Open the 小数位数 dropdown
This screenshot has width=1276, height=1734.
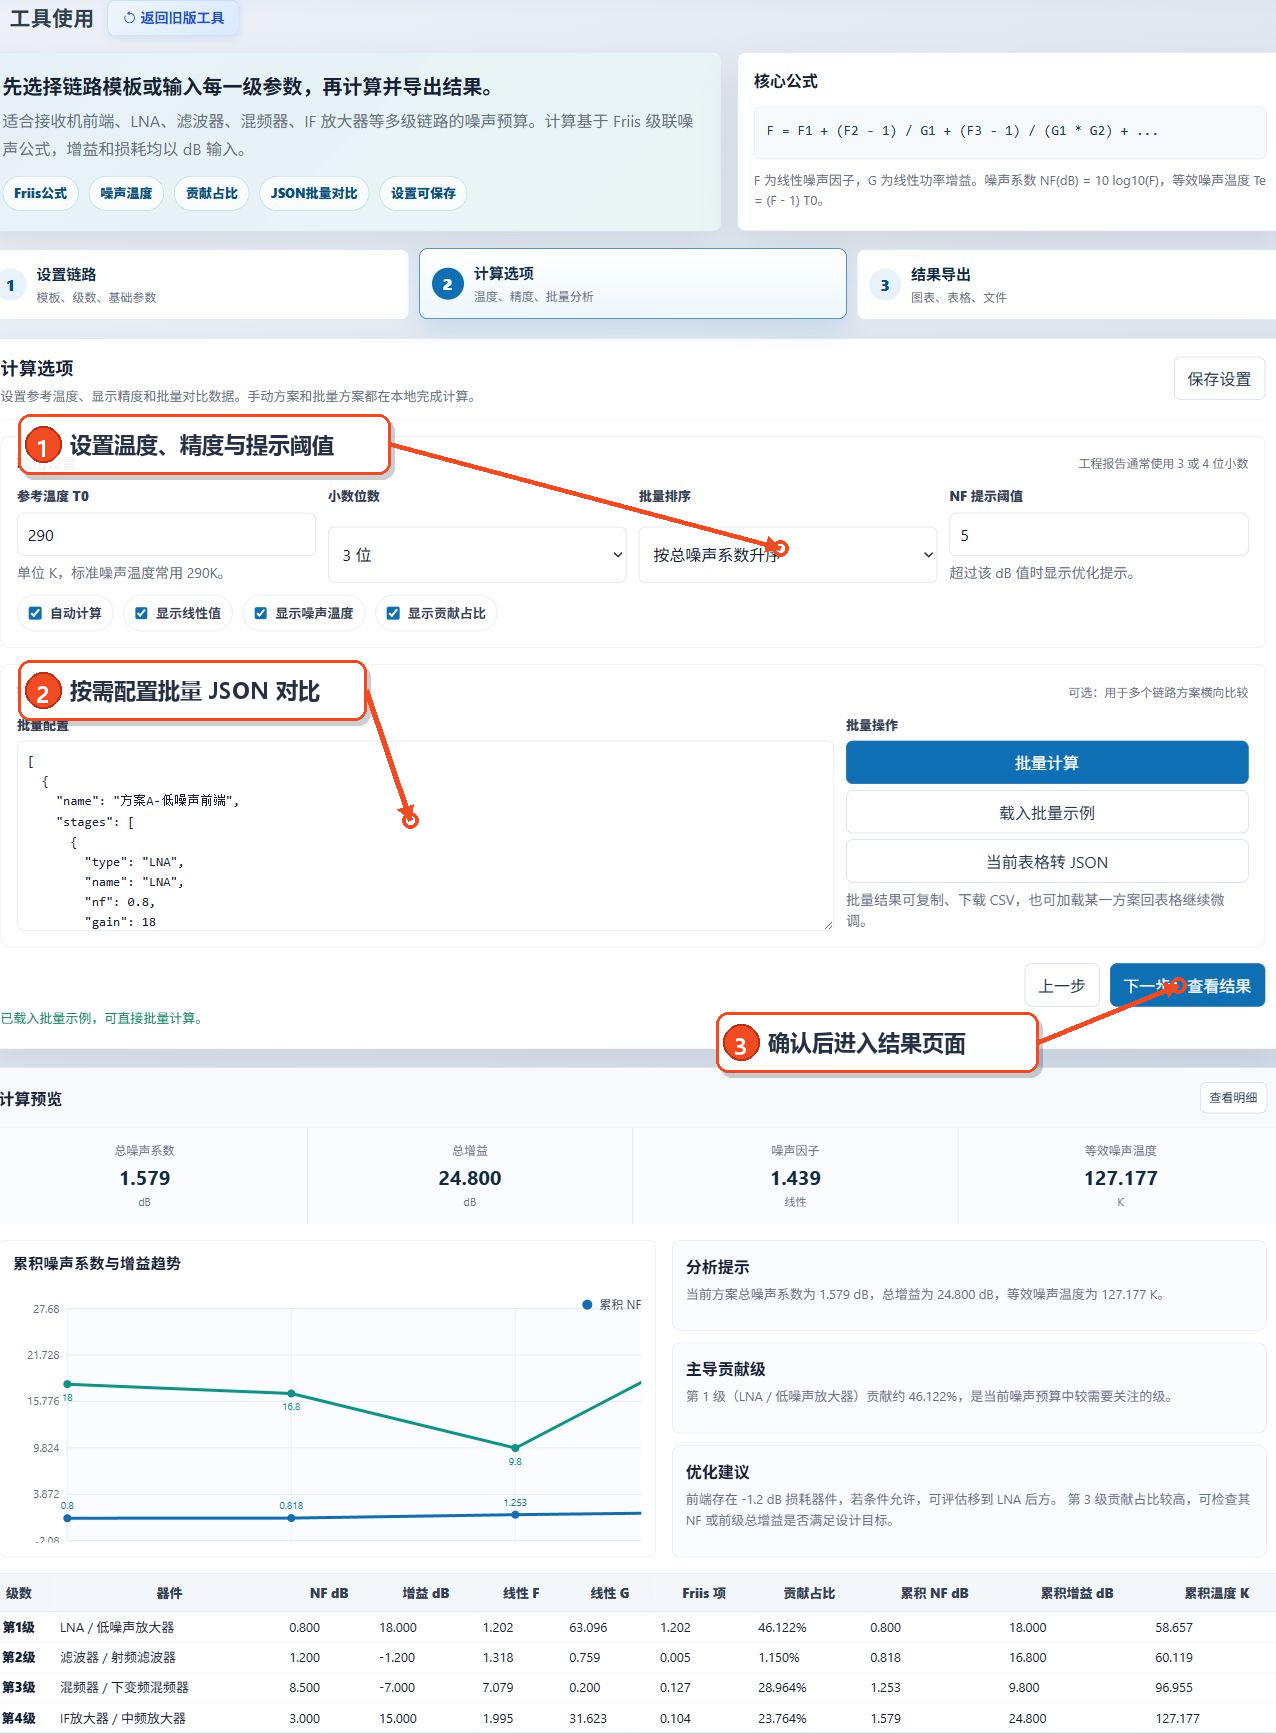[477, 555]
